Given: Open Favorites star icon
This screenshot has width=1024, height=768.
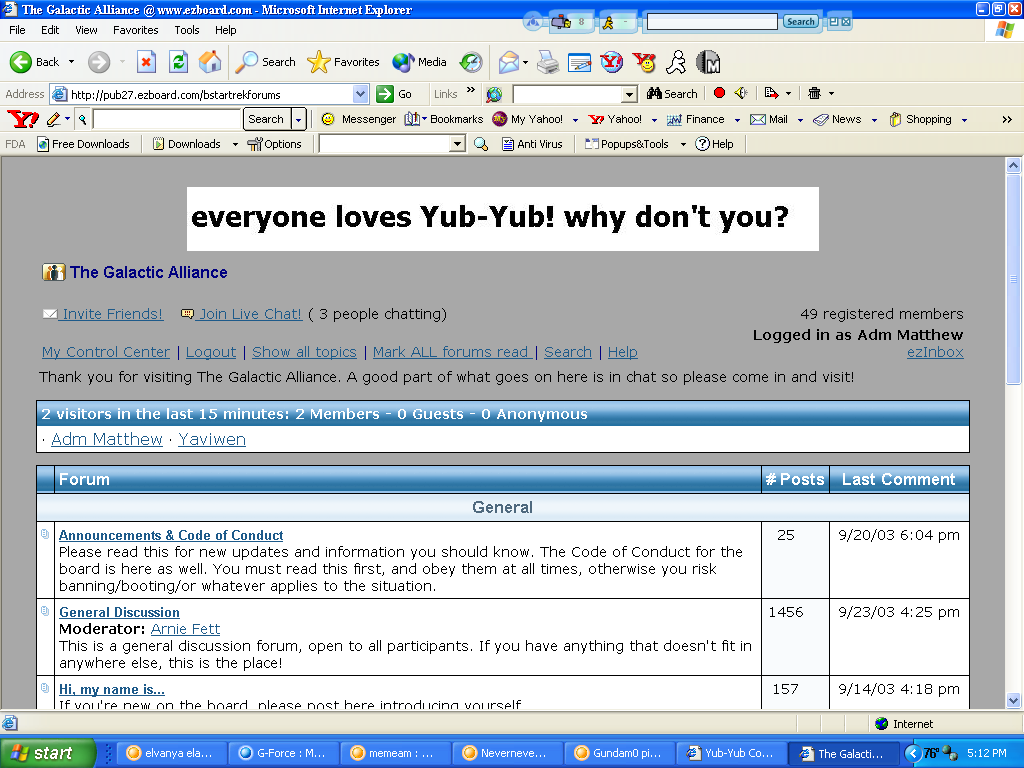Looking at the screenshot, I should point(319,62).
